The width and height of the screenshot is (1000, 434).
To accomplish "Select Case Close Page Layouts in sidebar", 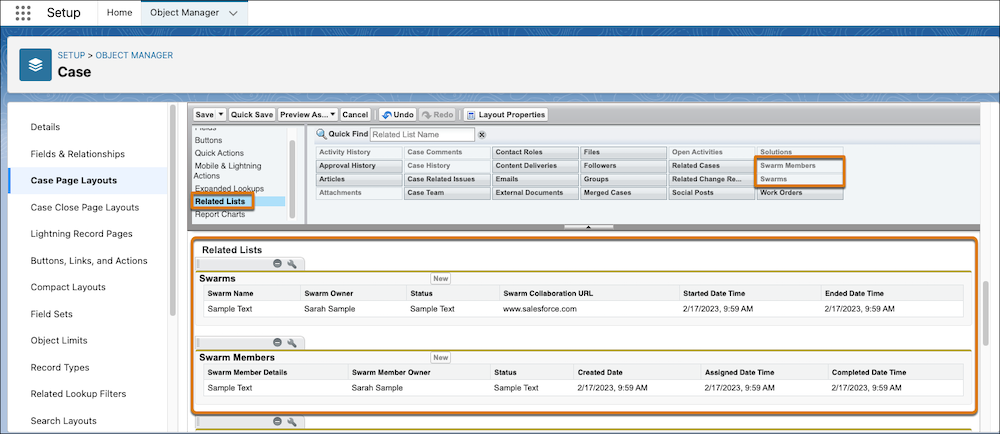I will tap(85, 207).
